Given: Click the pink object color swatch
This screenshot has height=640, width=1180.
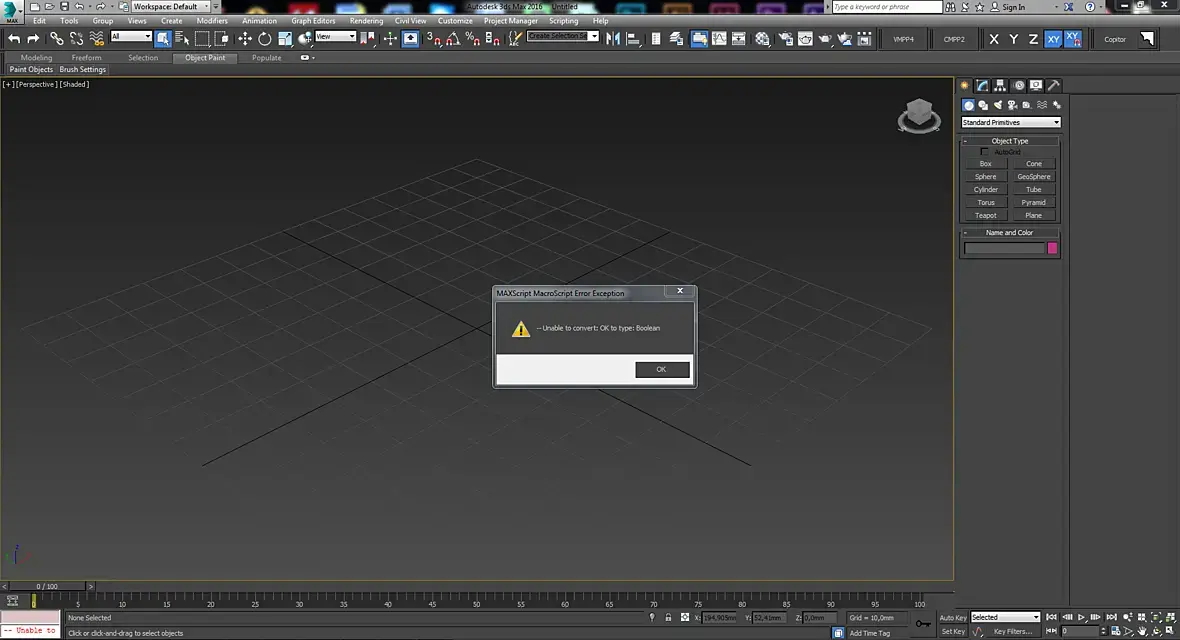Looking at the screenshot, I should click(1052, 248).
